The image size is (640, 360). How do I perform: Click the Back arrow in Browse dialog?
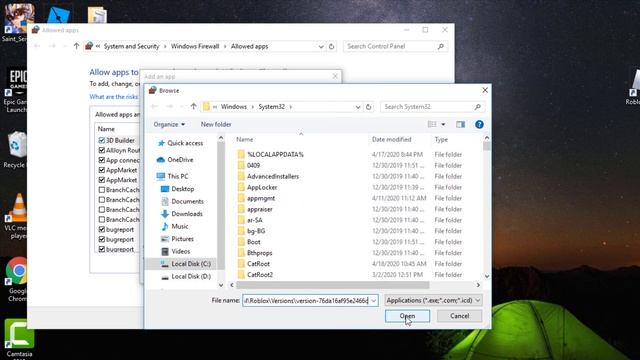coord(154,107)
